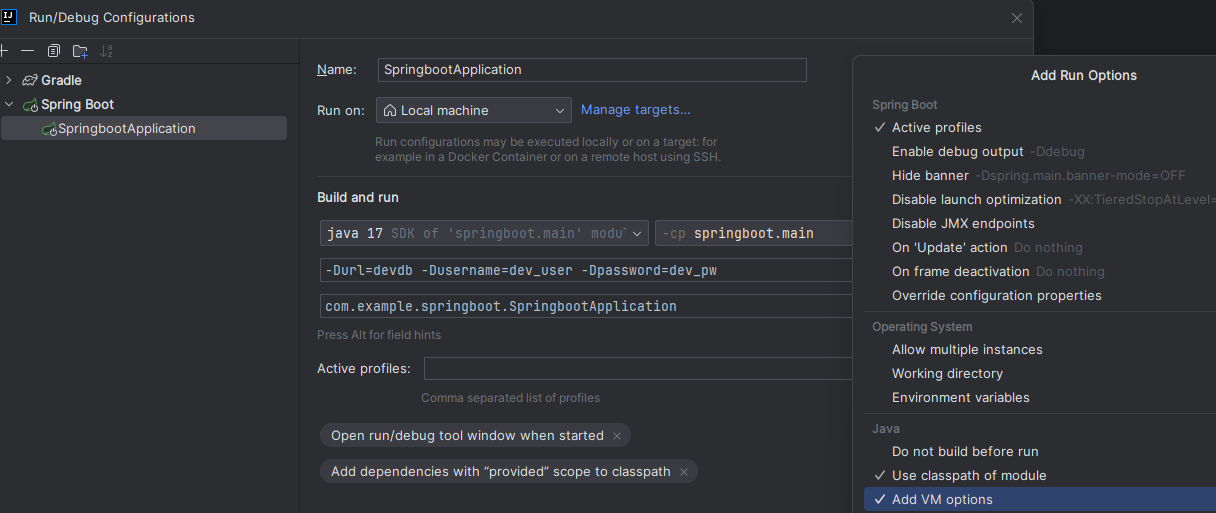Click the Gradle elephant icon
Viewport: 1216px width, 513px height.
(30, 80)
